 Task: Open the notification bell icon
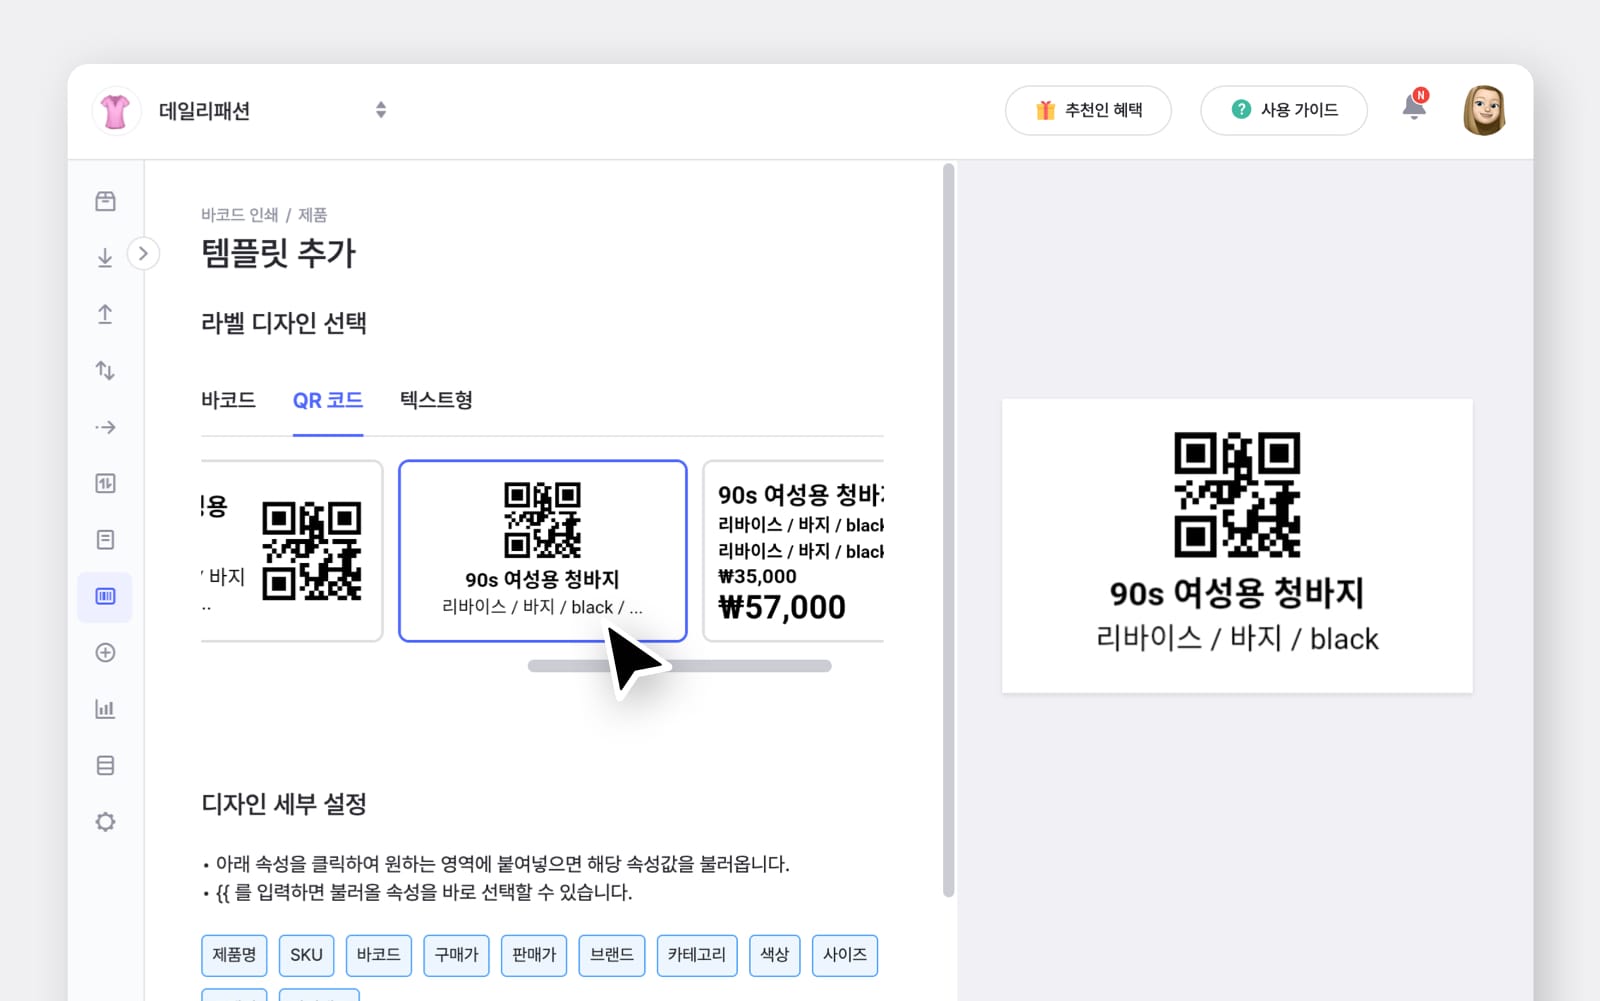point(1415,110)
